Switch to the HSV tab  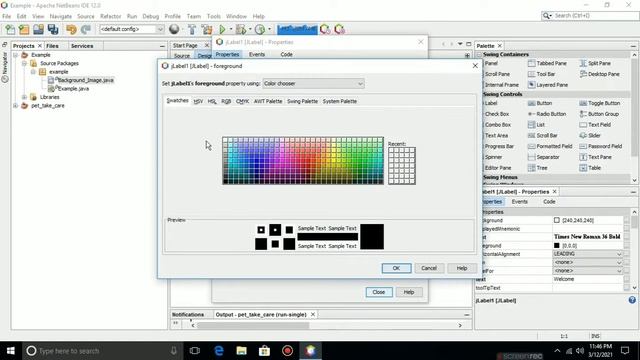198,101
